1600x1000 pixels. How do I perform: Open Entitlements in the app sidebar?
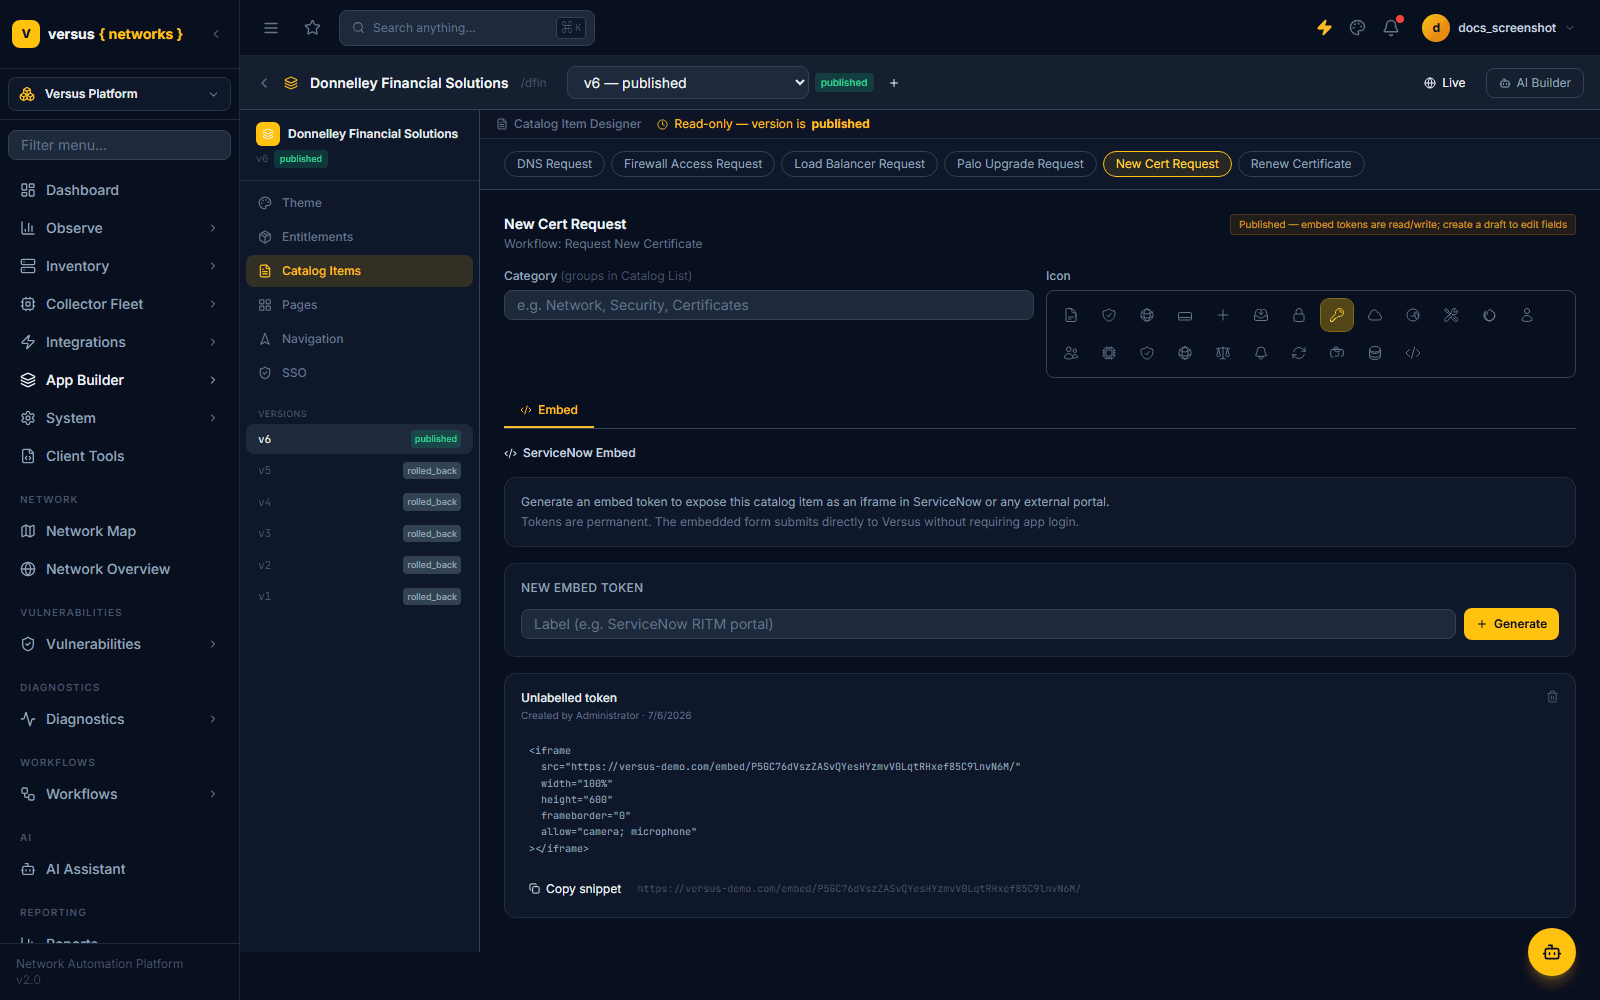(359, 237)
